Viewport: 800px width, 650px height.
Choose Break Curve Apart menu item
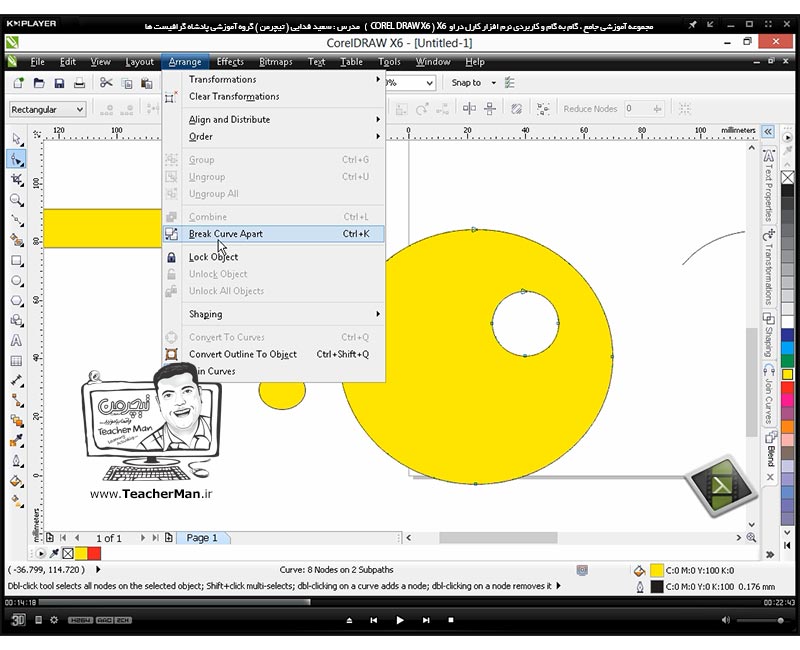pos(273,234)
